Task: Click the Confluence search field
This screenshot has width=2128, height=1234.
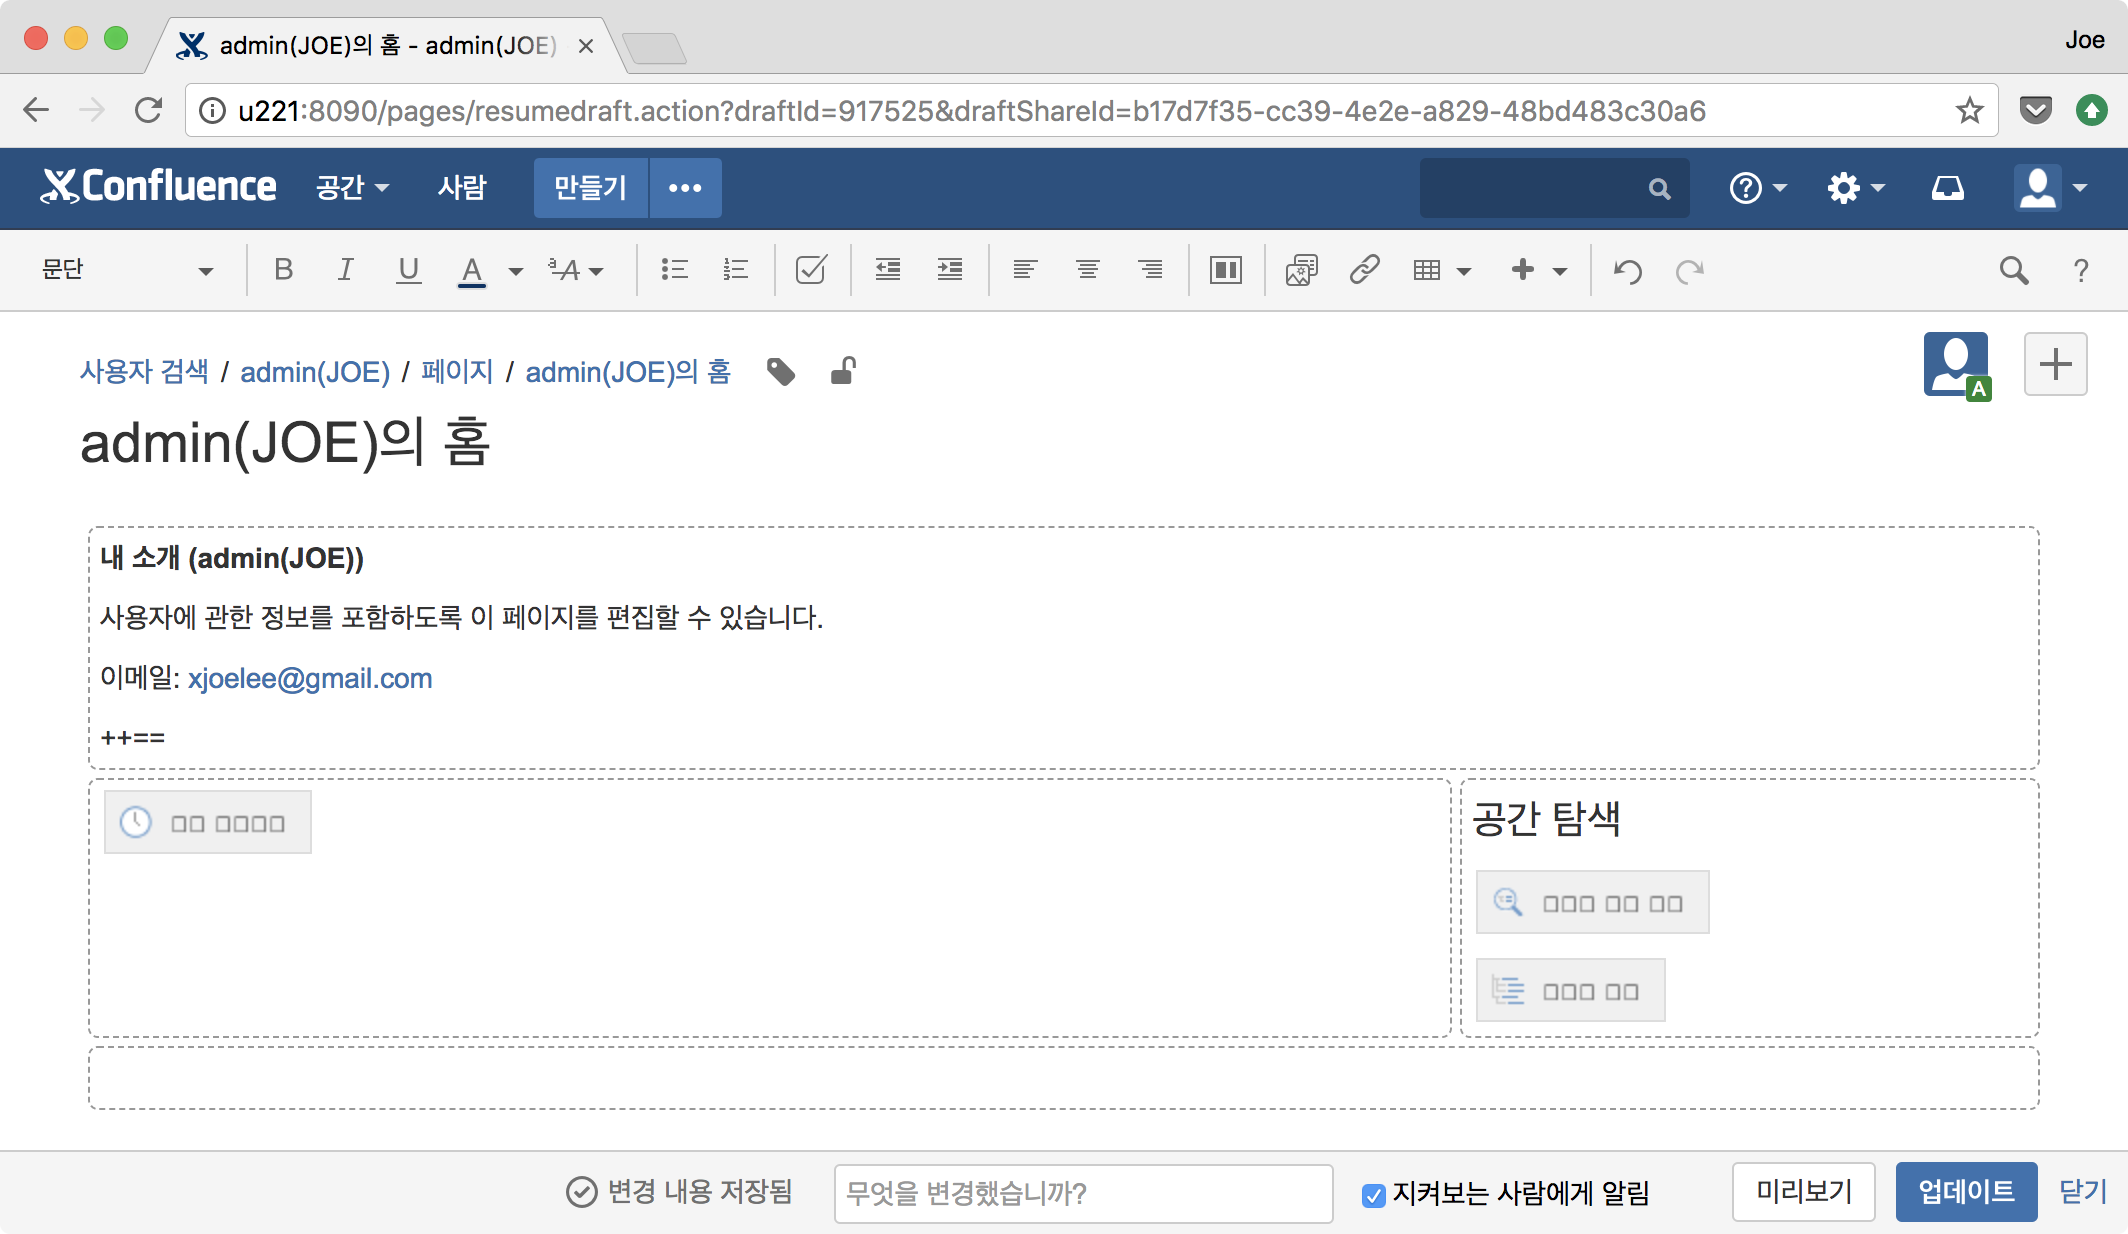Action: [x=1554, y=188]
